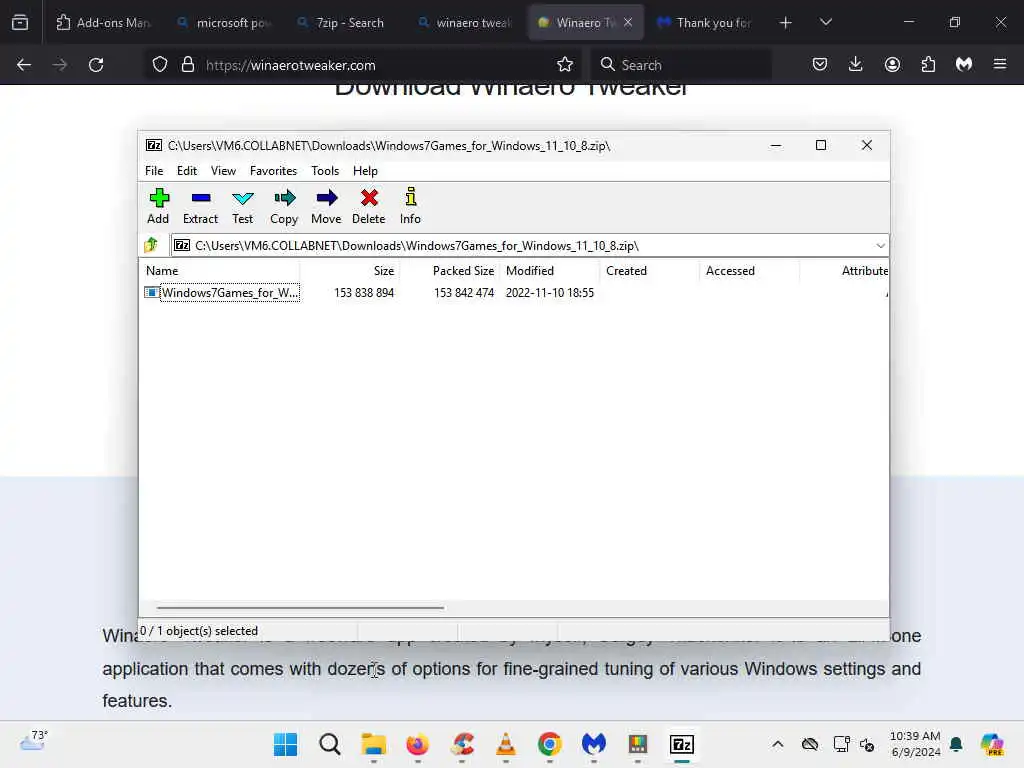Screen dimensions: 1024x768
Task: Go back in Firefox
Action: 24,65
